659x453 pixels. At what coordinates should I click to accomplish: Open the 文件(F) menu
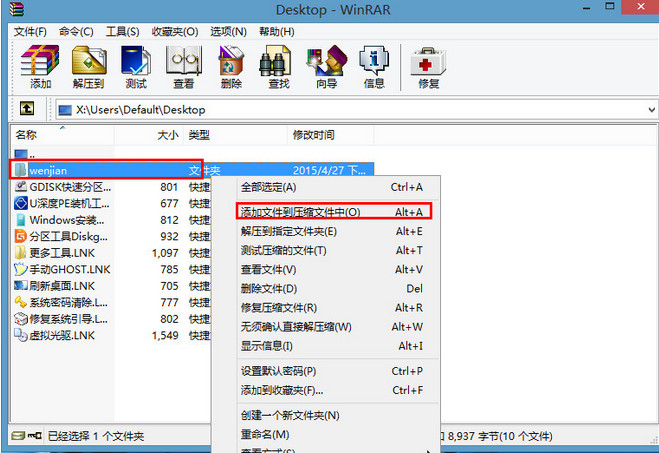pyautogui.click(x=30, y=32)
